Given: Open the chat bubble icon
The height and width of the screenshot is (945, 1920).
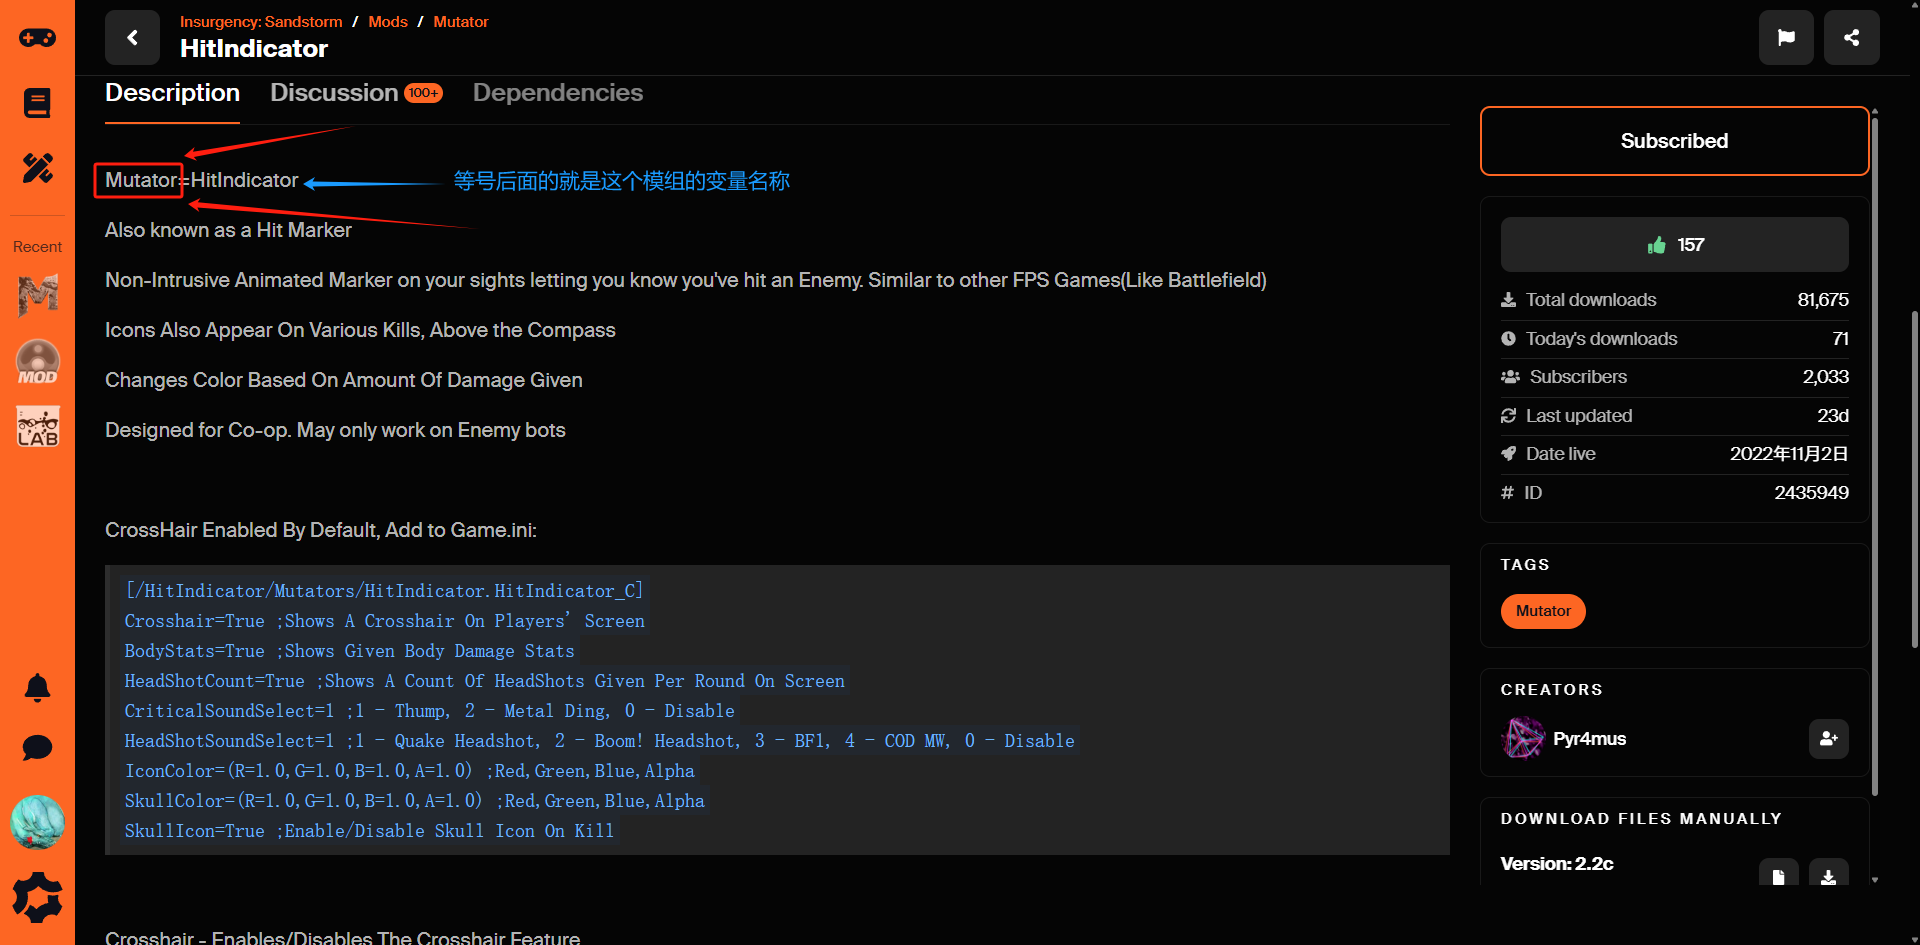Looking at the screenshot, I should (x=37, y=748).
